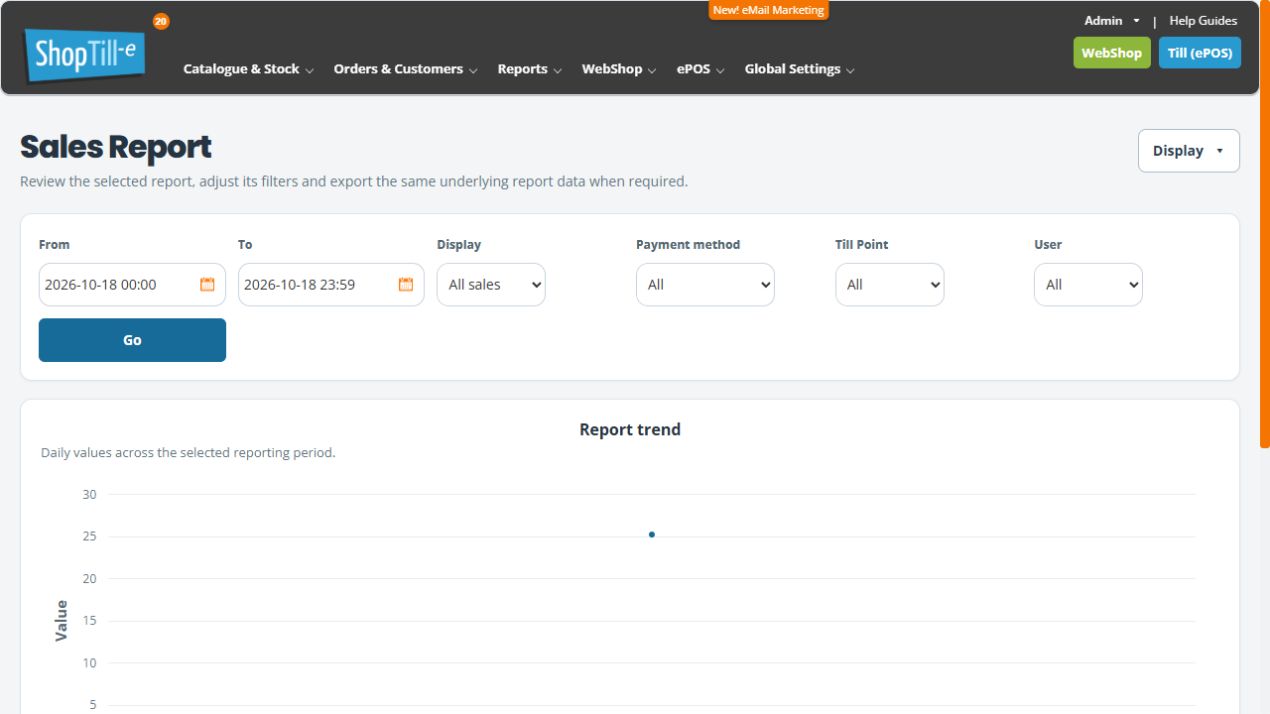This screenshot has width=1270, height=714.
Task: Open the All sales display dropdown
Action: 491,284
